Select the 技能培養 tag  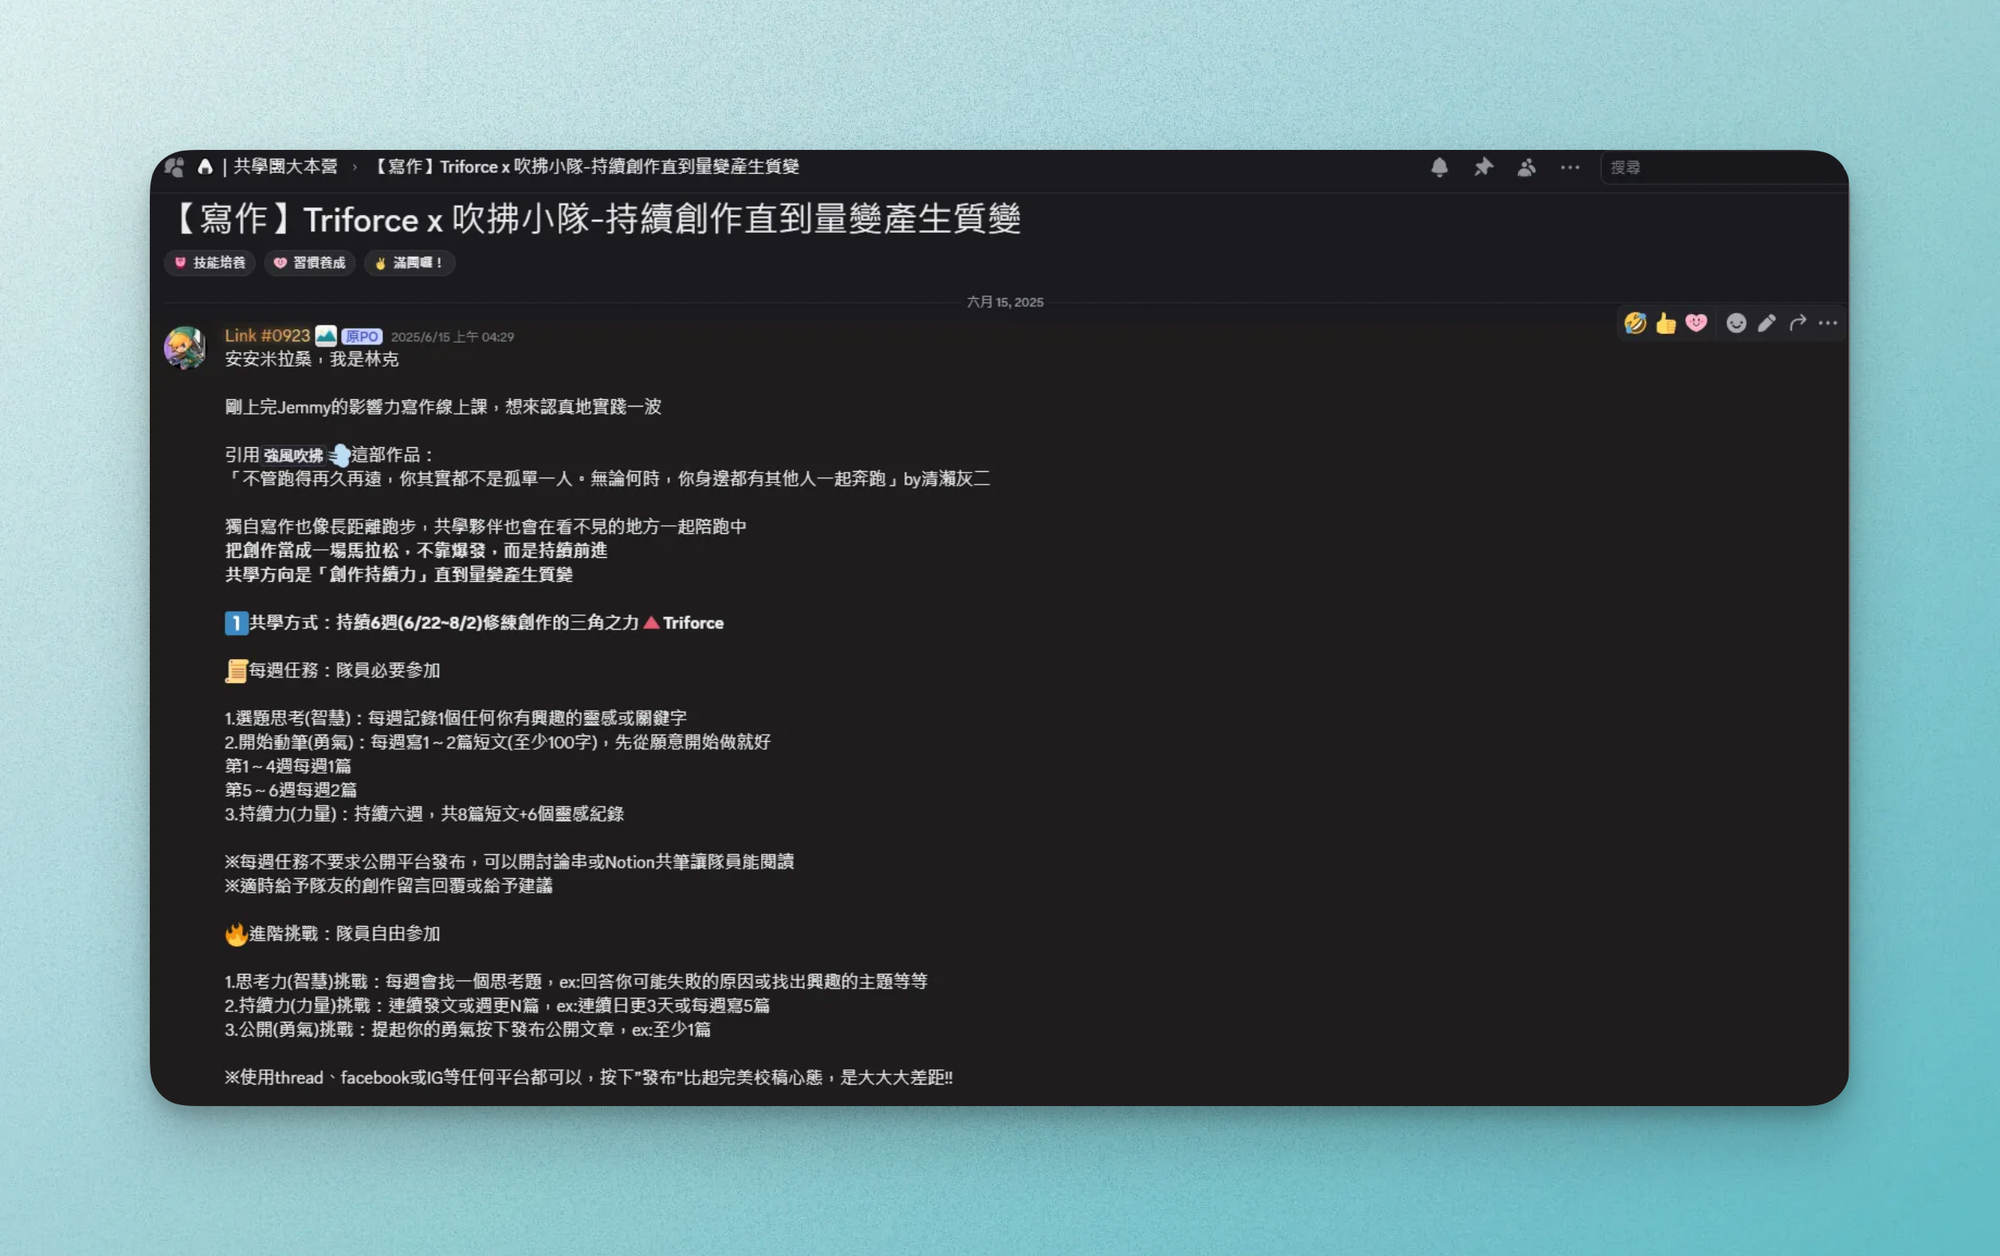pyautogui.click(x=210, y=263)
